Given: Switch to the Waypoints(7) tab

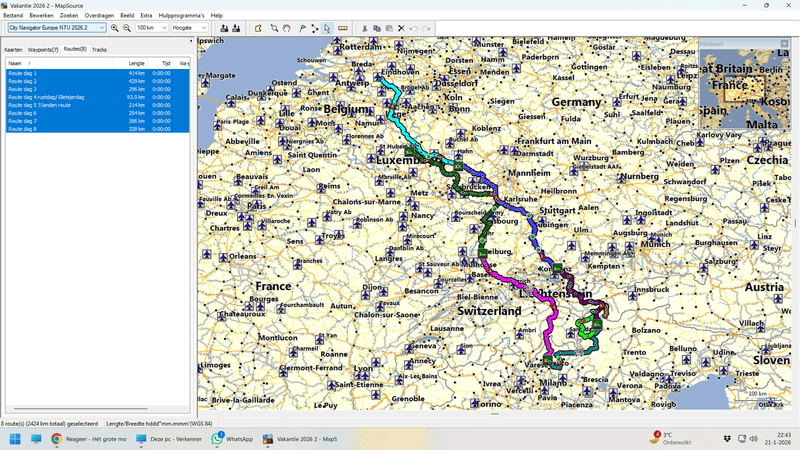Looking at the screenshot, I should (43, 49).
